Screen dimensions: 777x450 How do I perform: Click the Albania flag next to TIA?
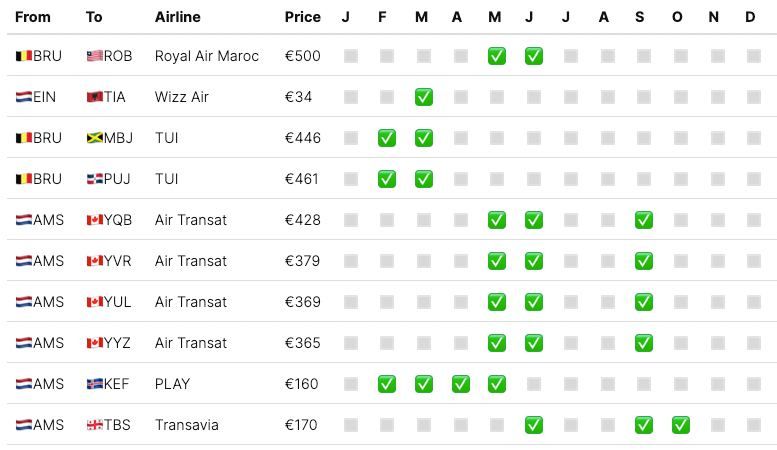tap(94, 97)
